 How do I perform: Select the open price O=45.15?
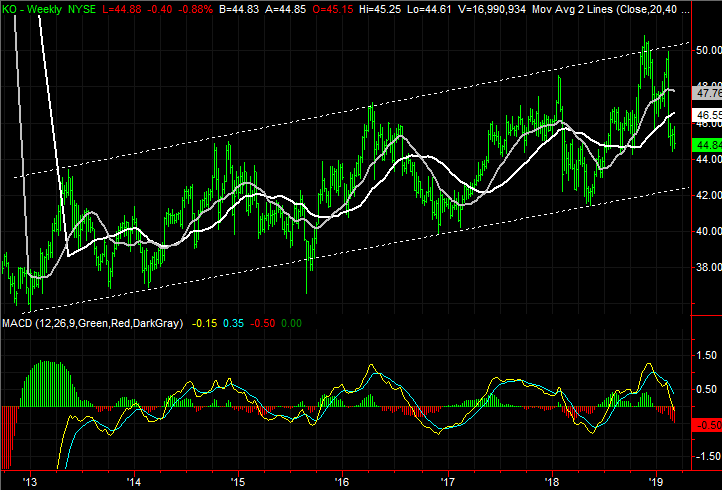(333, 9)
